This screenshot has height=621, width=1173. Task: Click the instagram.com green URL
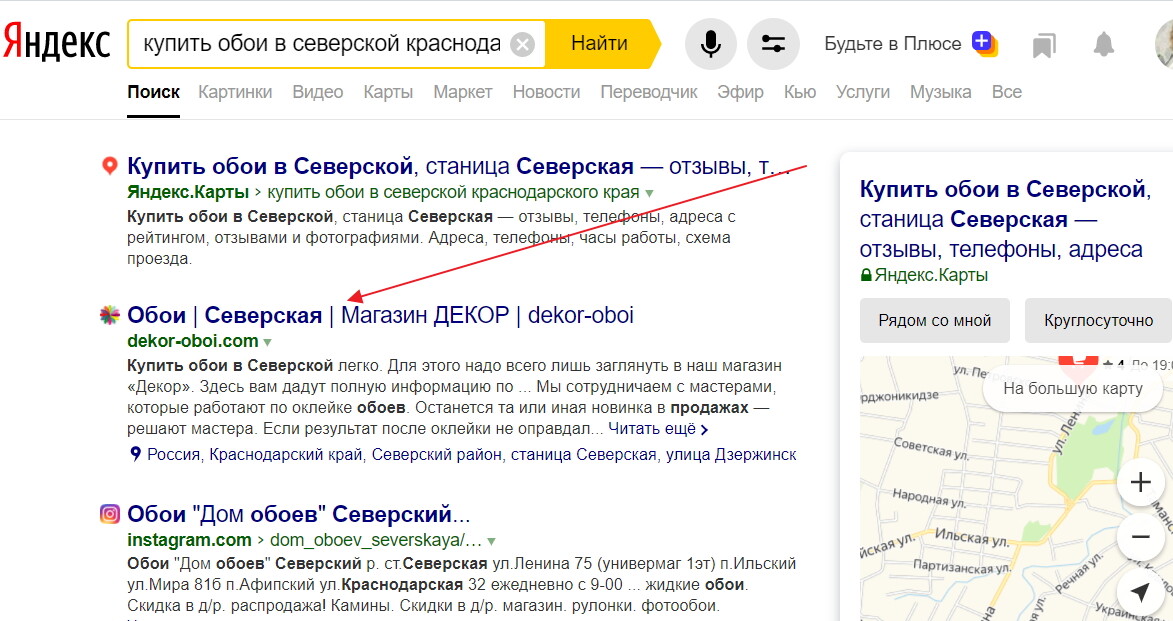(x=189, y=540)
